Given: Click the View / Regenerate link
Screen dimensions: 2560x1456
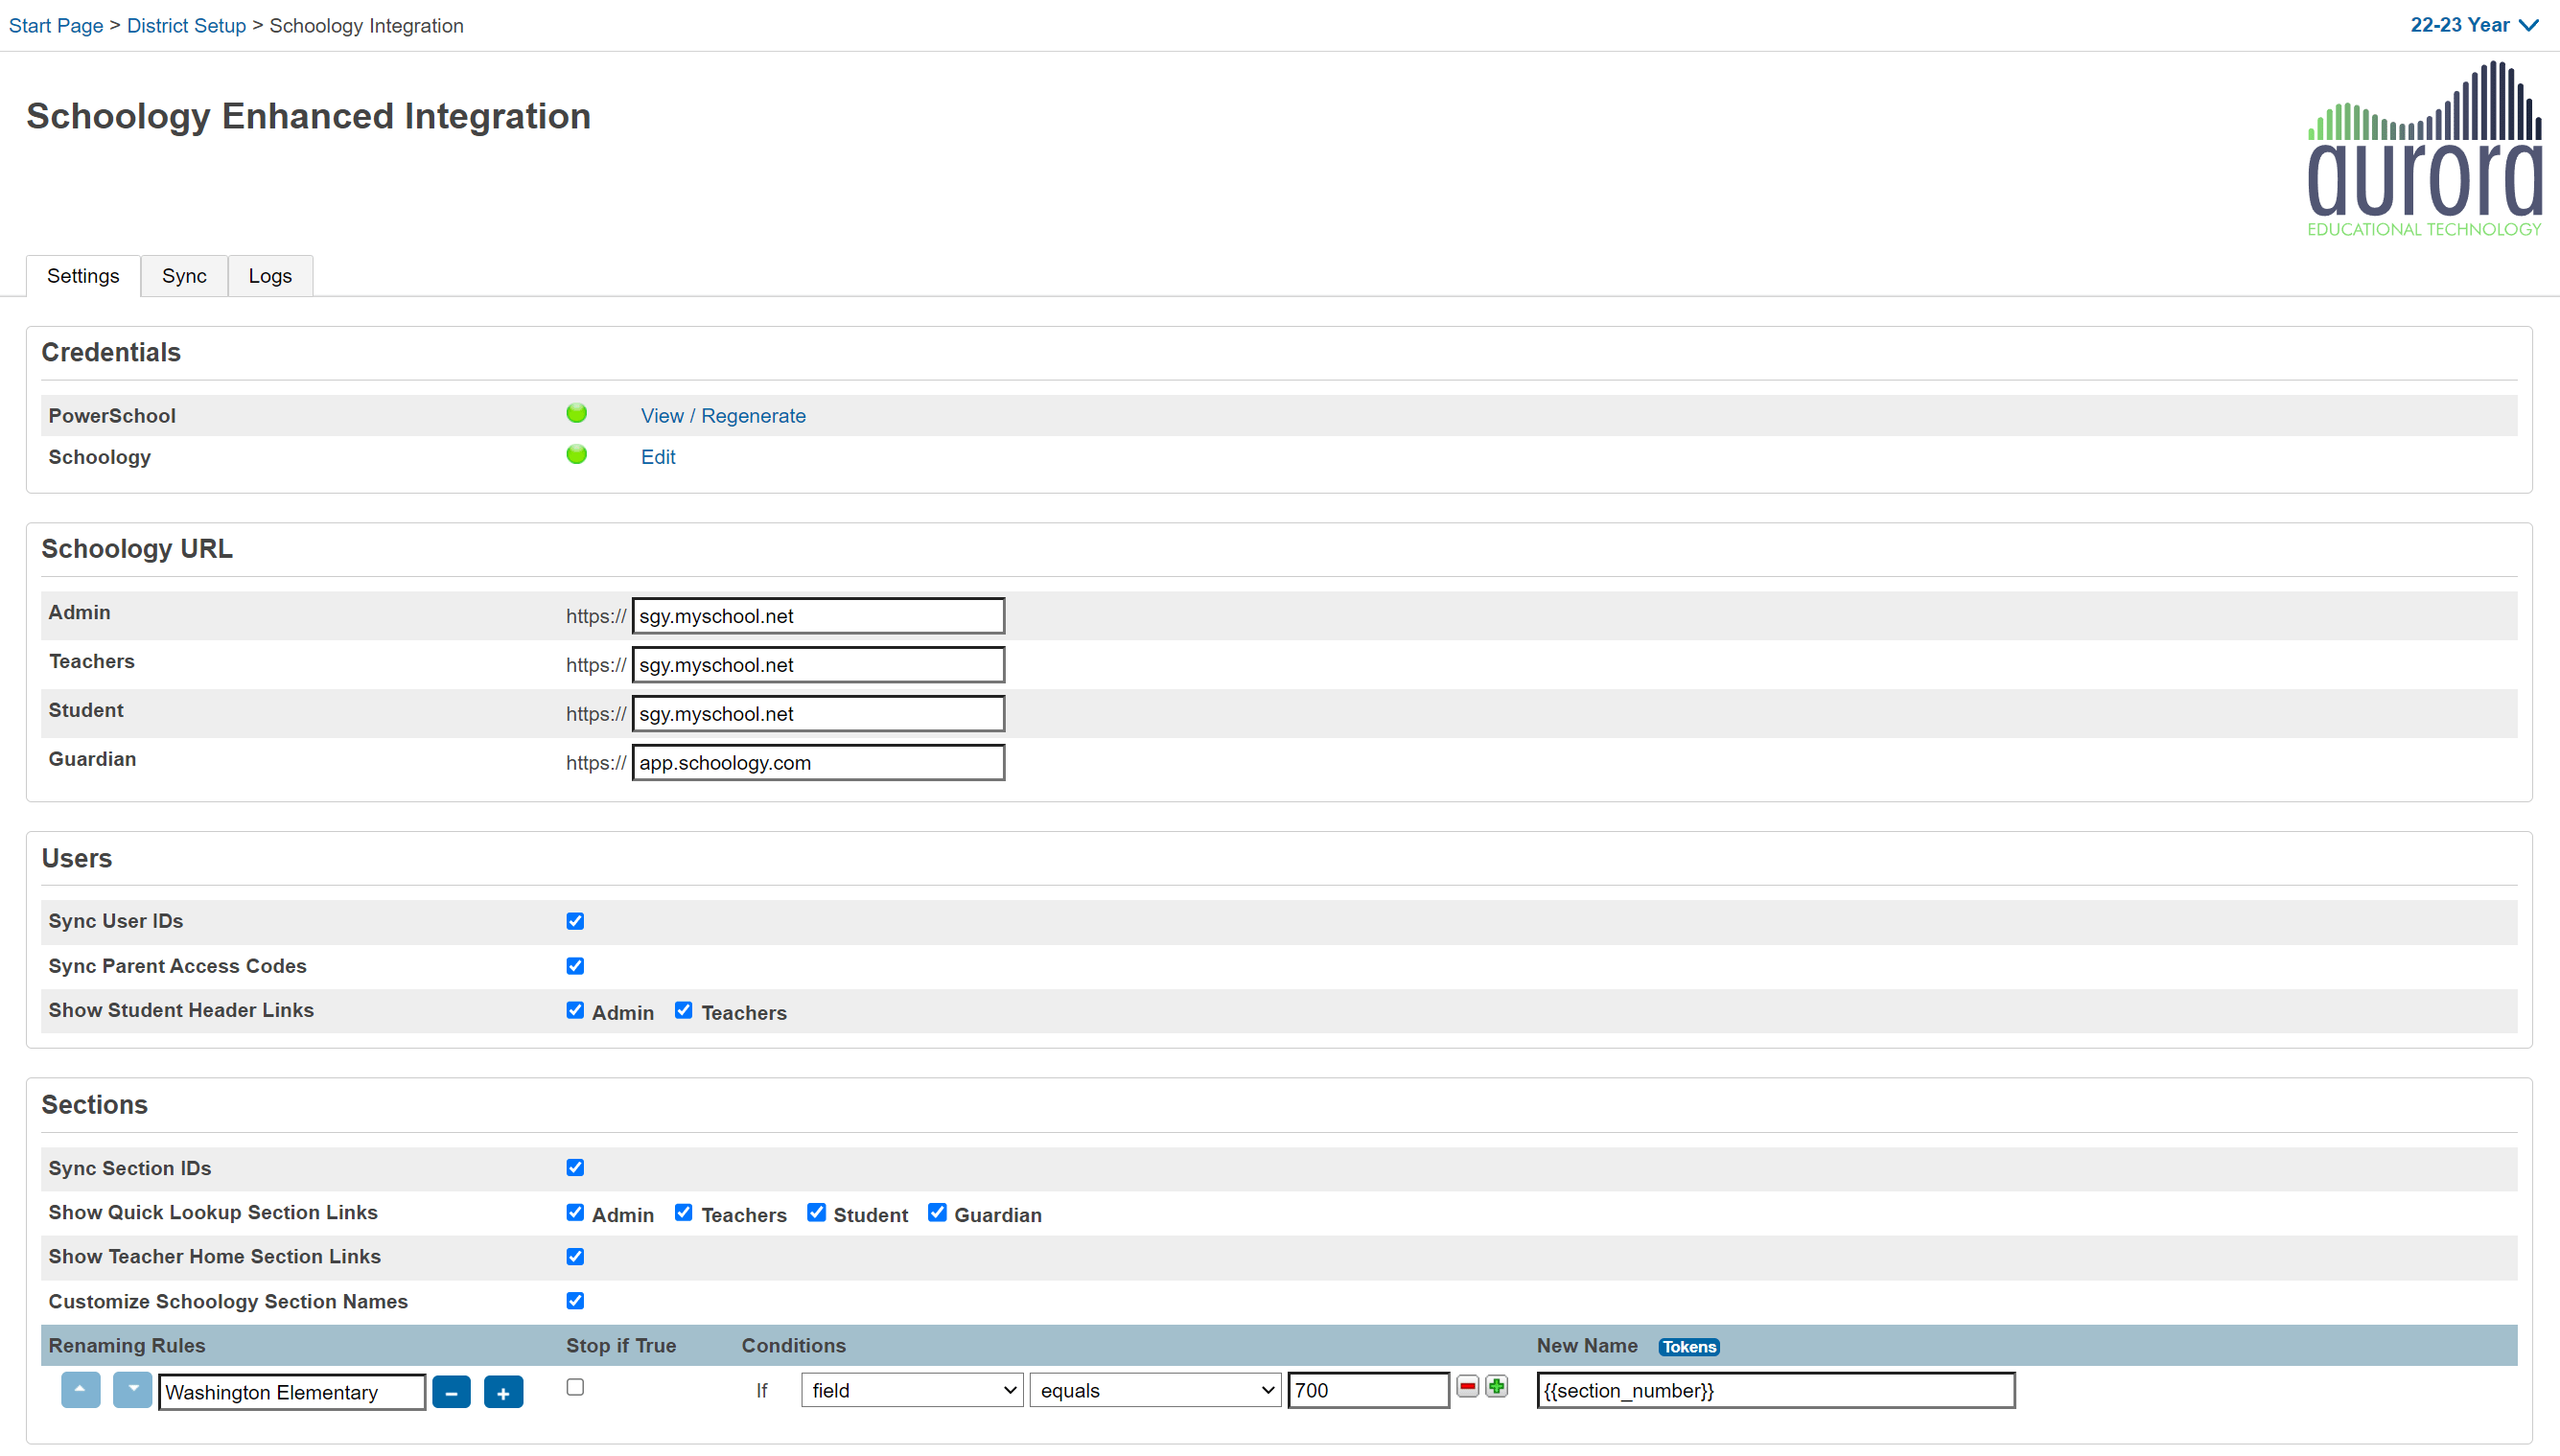Looking at the screenshot, I should (723, 416).
